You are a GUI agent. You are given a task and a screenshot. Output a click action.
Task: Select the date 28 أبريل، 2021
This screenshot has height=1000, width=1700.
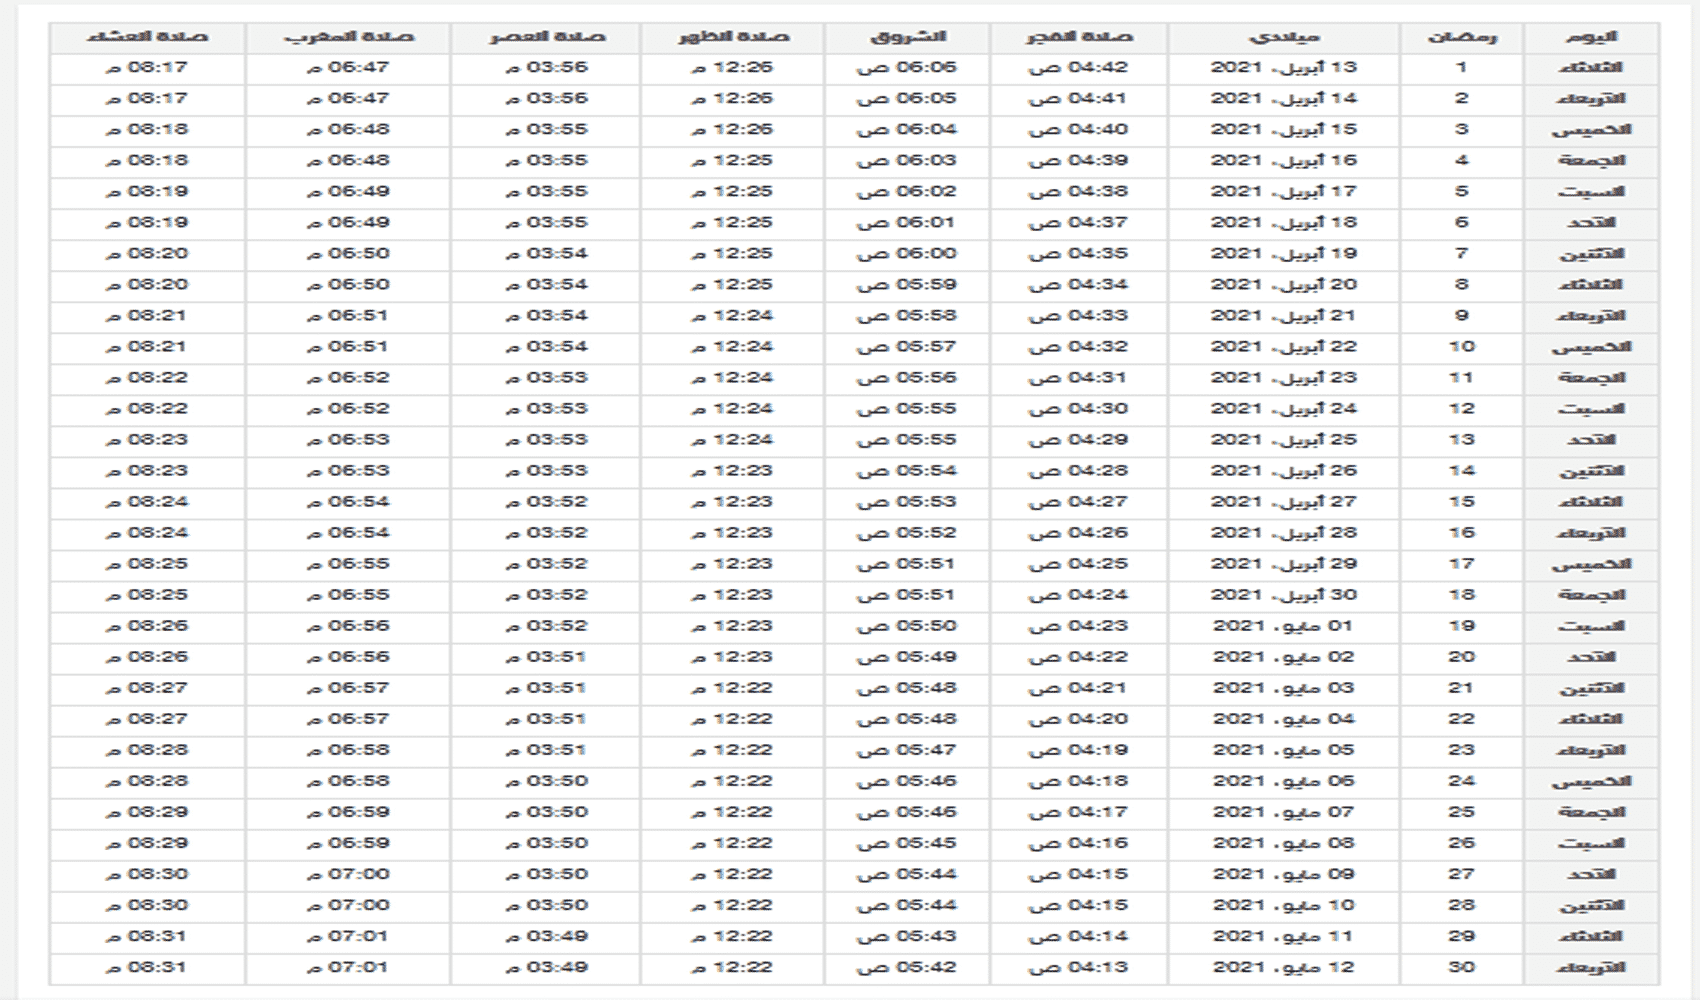point(1284,533)
